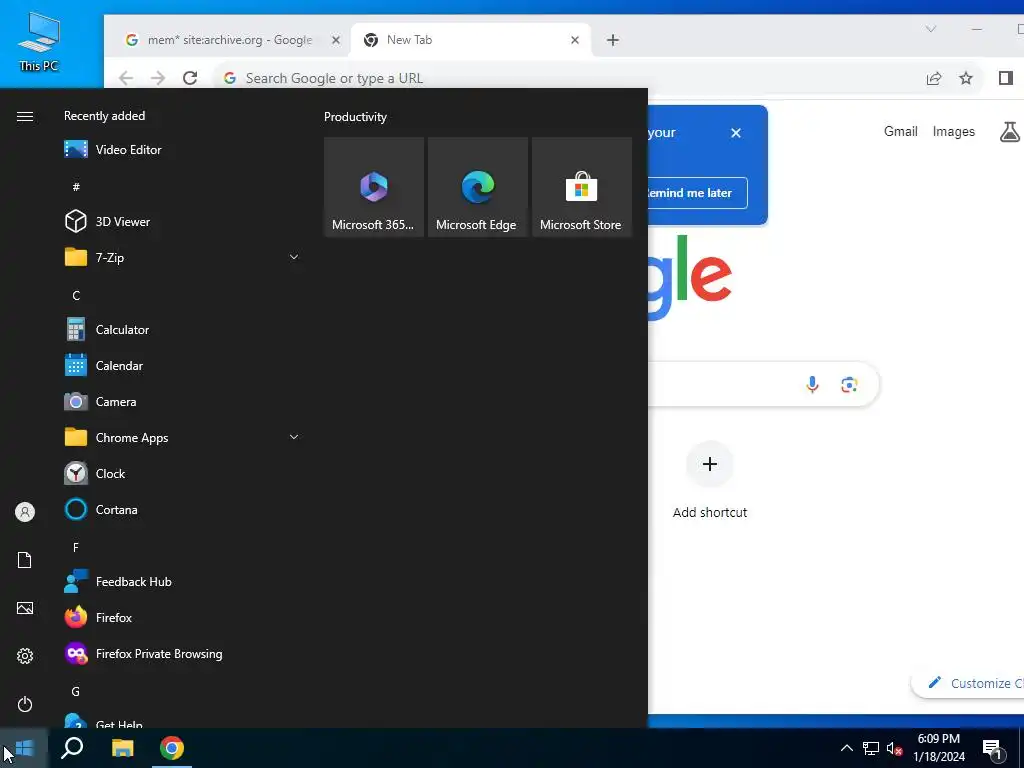This screenshot has width=1024, height=768.
Task: Open the network tray icon
Action: point(871,748)
